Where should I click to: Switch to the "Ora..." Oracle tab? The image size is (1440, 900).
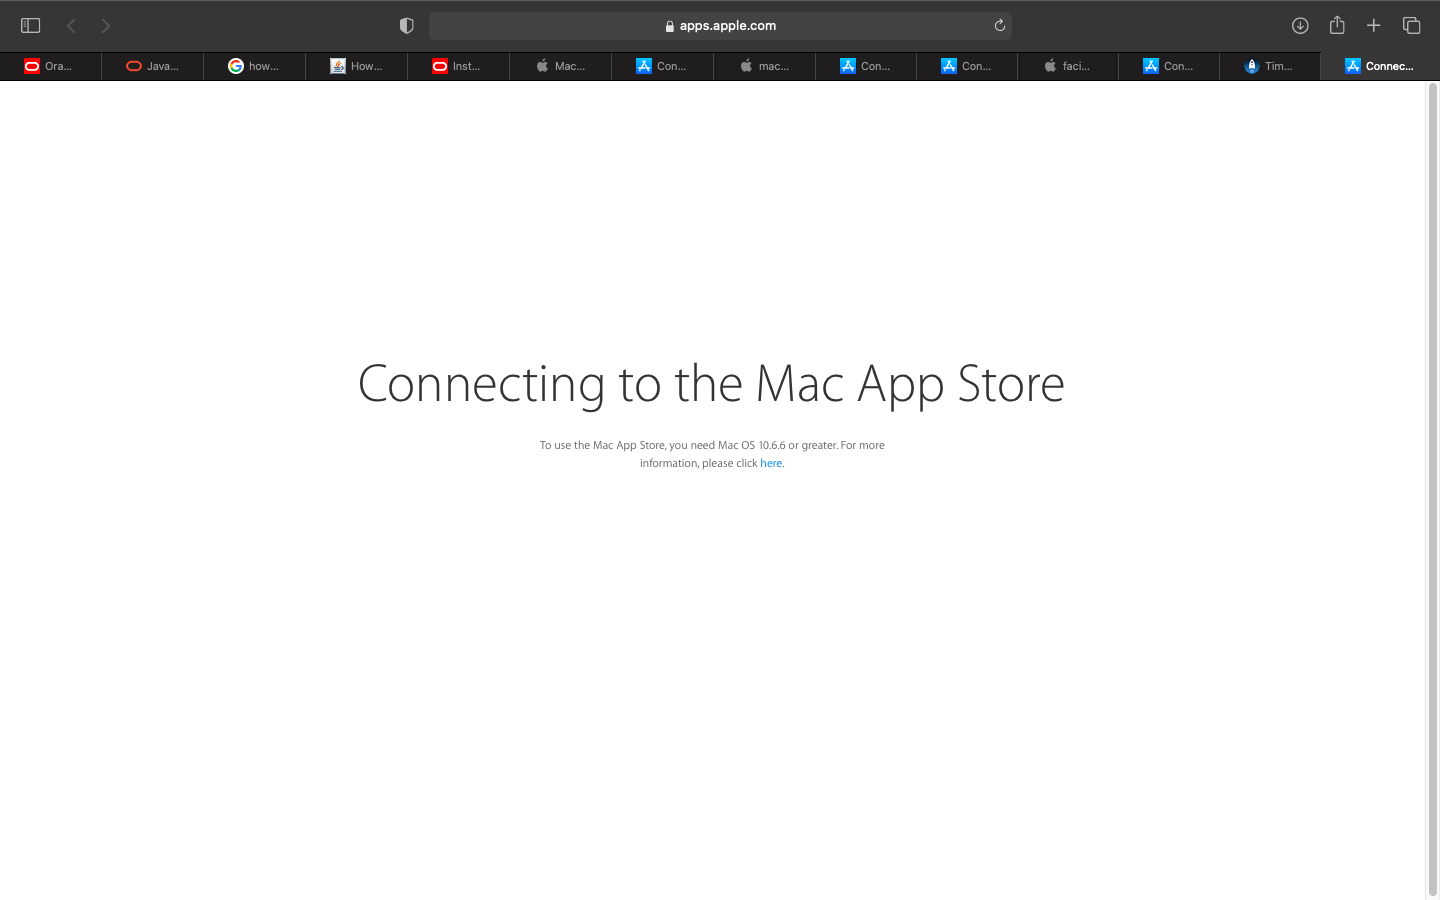51,66
